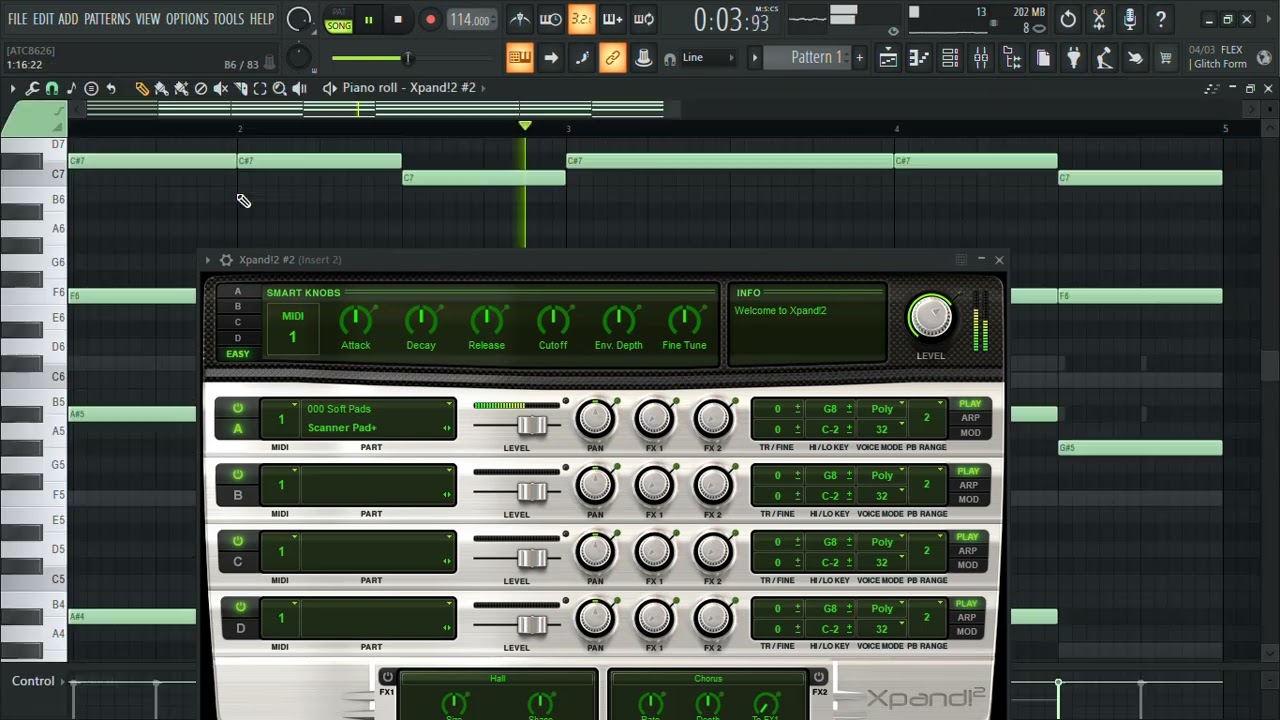Open the Pattern 1 selector
The width and height of the screenshot is (1280, 720).
[808, 58]
